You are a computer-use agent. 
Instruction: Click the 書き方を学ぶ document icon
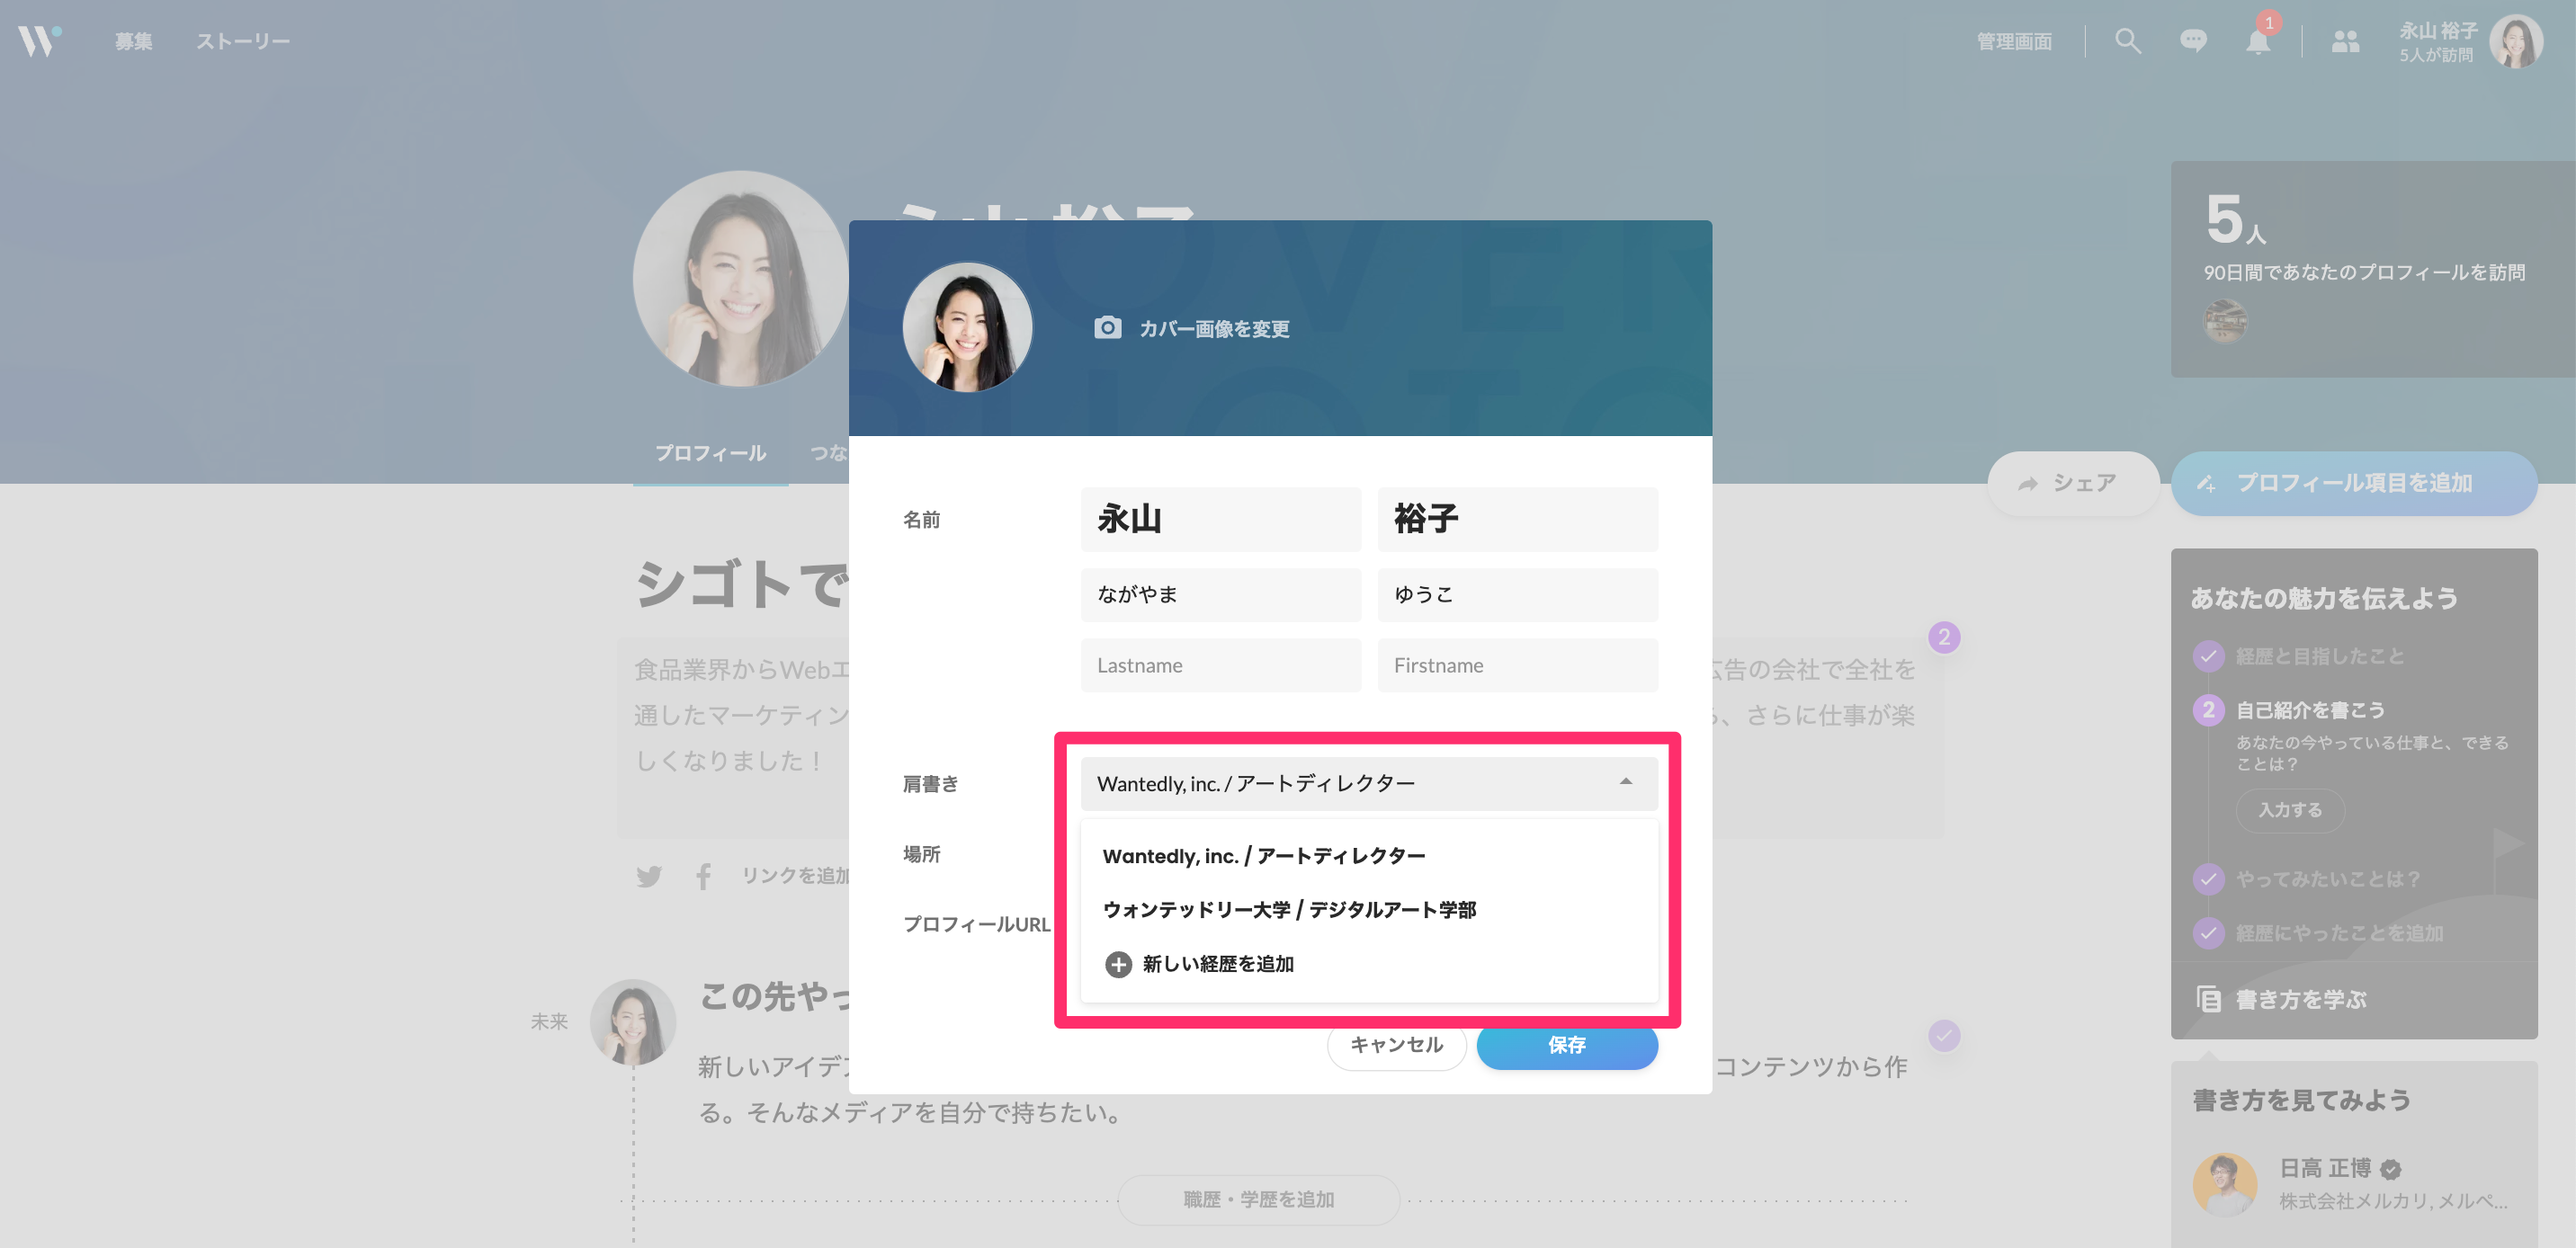[2208, 999]
